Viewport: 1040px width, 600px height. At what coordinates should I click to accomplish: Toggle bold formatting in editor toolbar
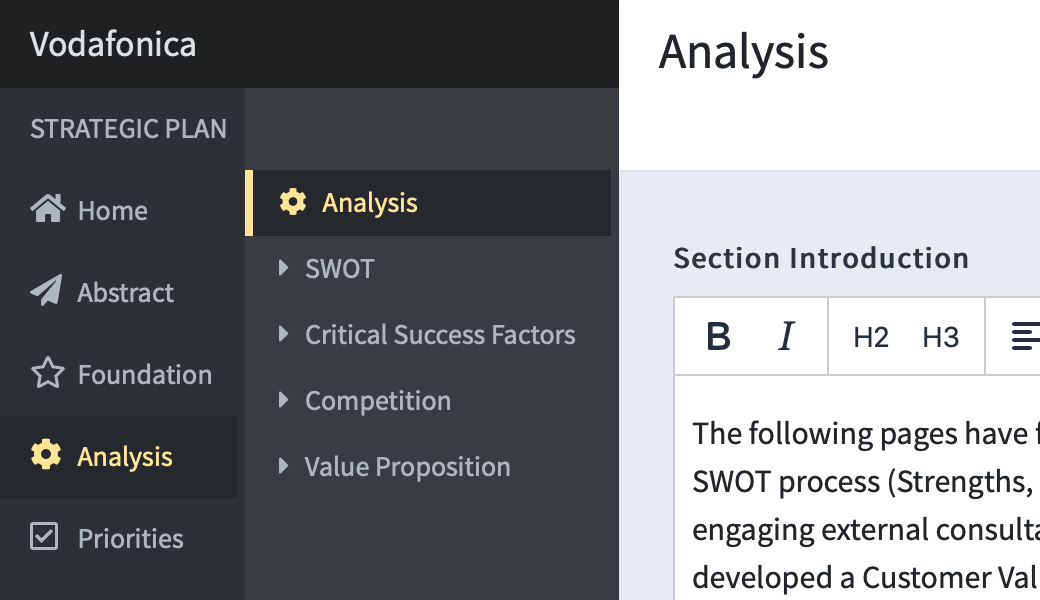718,336
